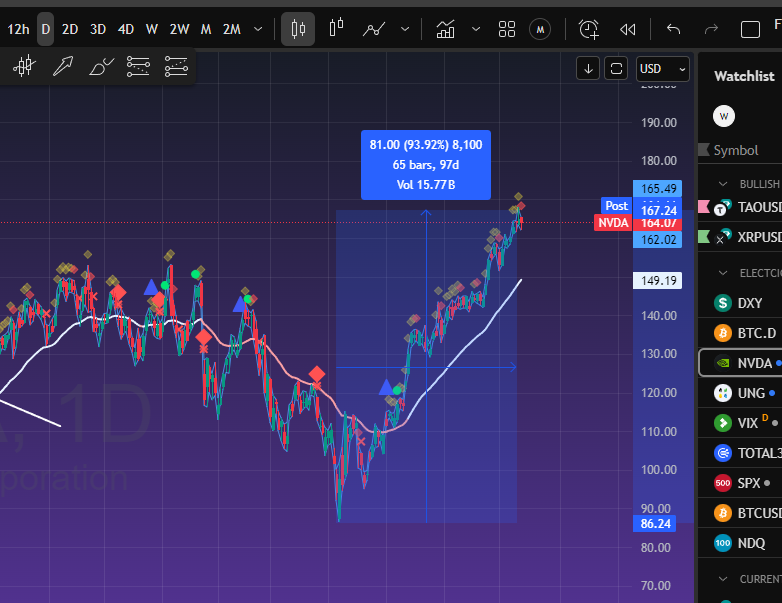782x603 pixels.
Task: Select the arrow drawing tool
Action: [63, 66]
